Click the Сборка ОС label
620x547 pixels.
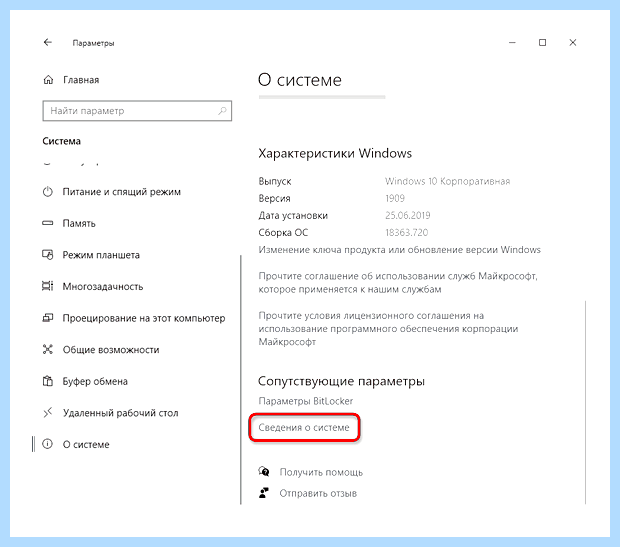coord(283,233)
